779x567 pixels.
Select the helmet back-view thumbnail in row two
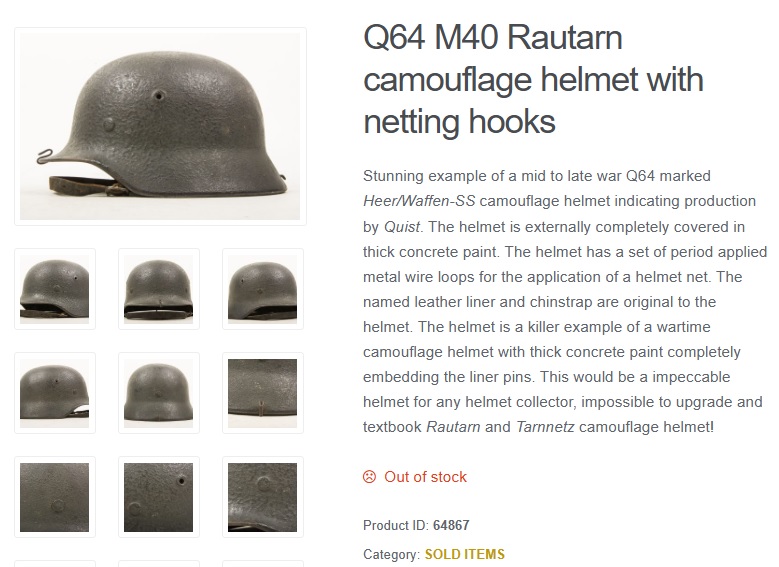(x=158, y=393)
